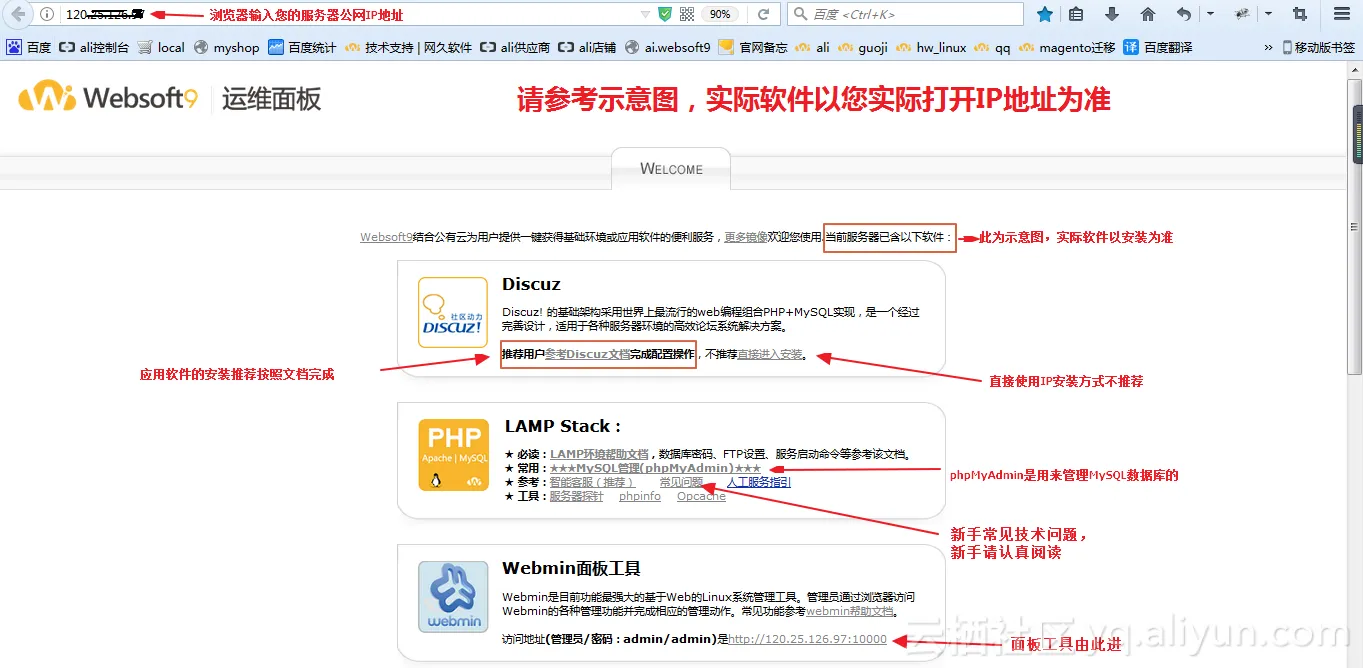
Task: Open the ali供应商 bookmark
Action: tap(515, 47)
